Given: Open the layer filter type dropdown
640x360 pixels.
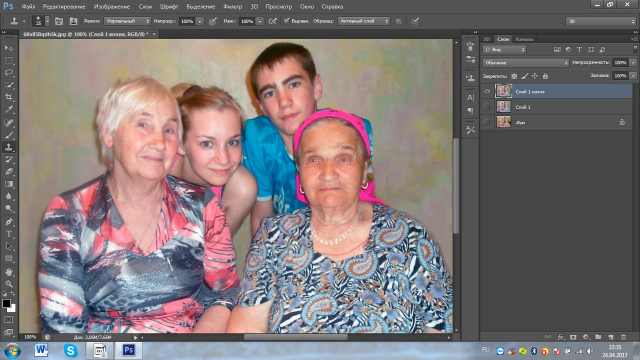Looking at the screenshot, I should coord(505,50).
